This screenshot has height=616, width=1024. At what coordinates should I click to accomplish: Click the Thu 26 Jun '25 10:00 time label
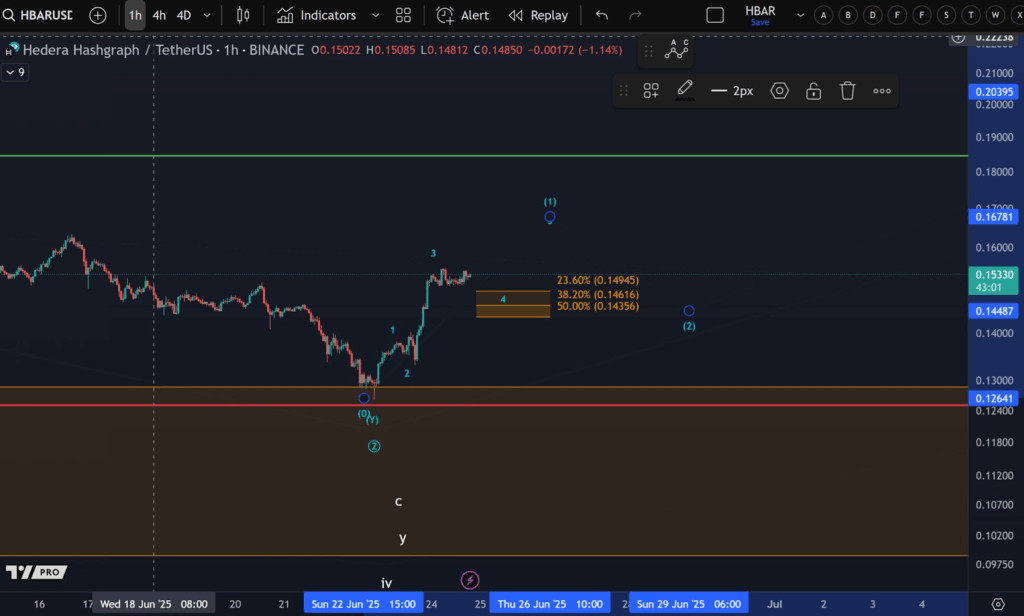(550, 604)
